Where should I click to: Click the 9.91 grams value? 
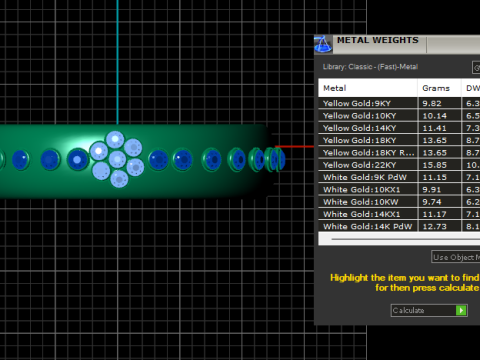(432, 190)
